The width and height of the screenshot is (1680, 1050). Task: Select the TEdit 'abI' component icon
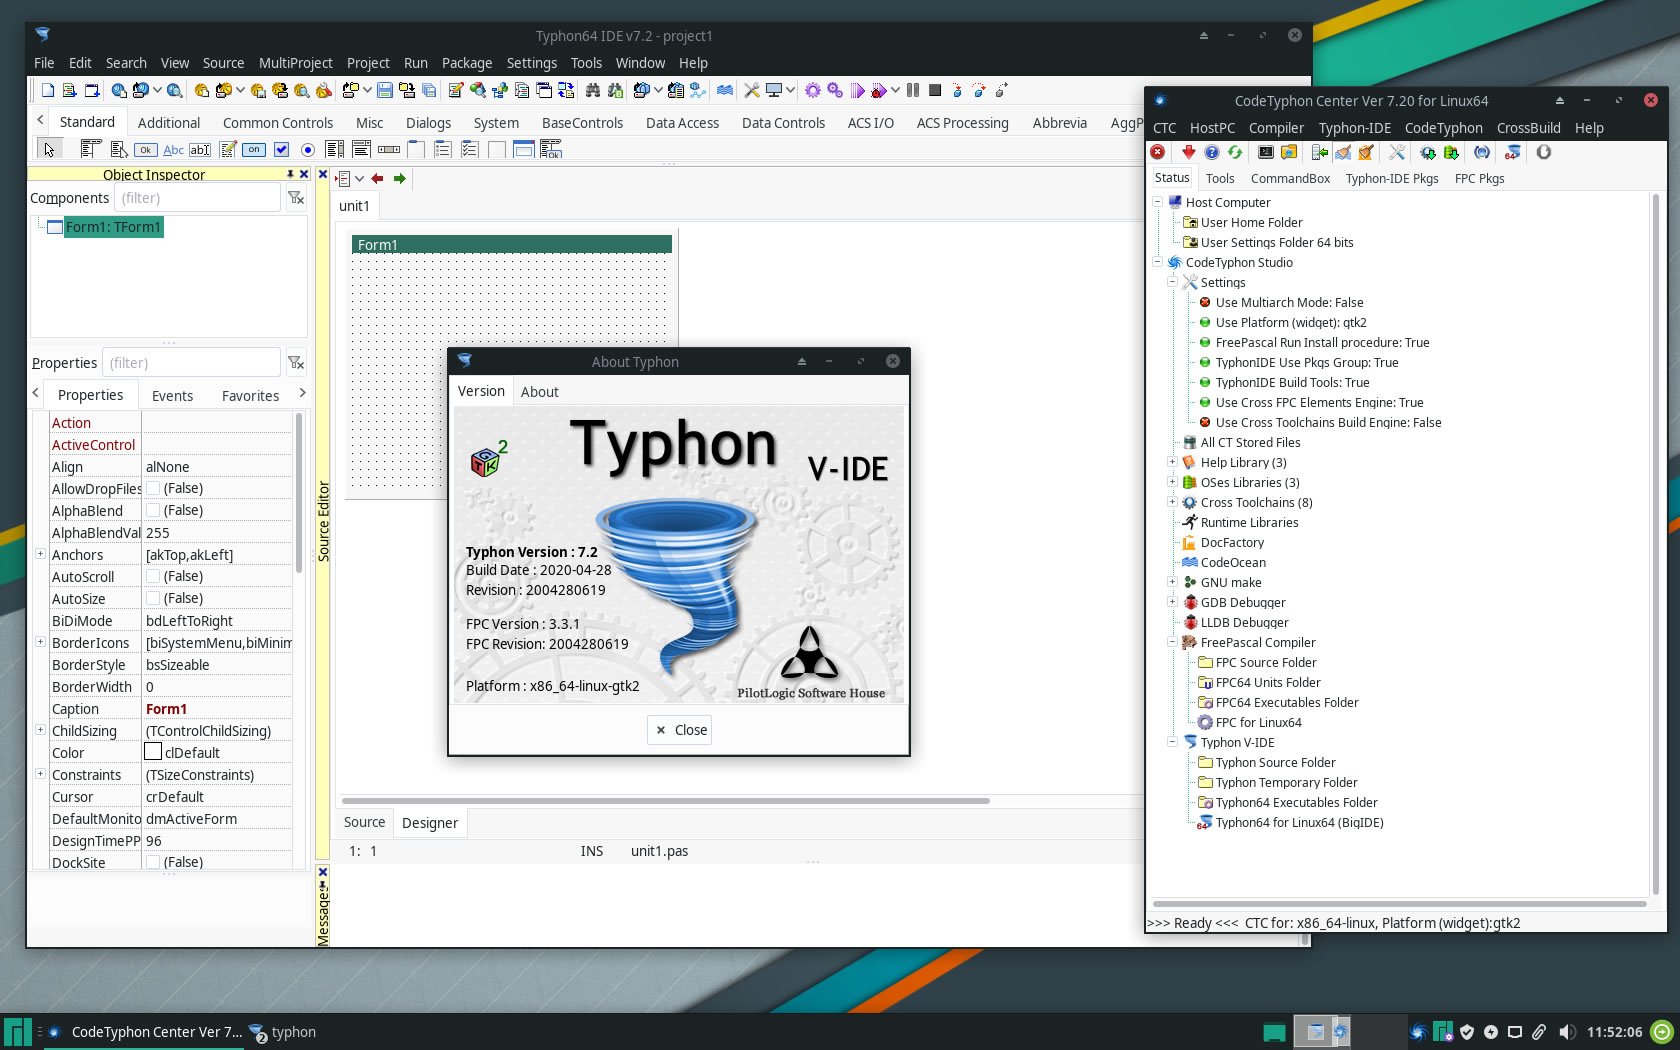point(200,149)
